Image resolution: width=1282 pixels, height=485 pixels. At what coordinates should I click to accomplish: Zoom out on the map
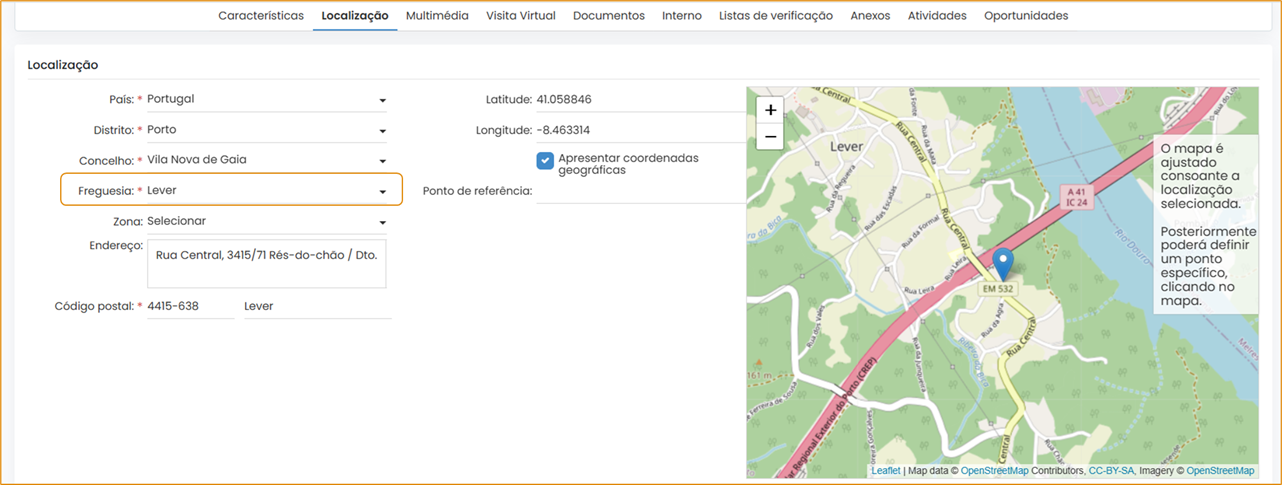pos(770,137)
